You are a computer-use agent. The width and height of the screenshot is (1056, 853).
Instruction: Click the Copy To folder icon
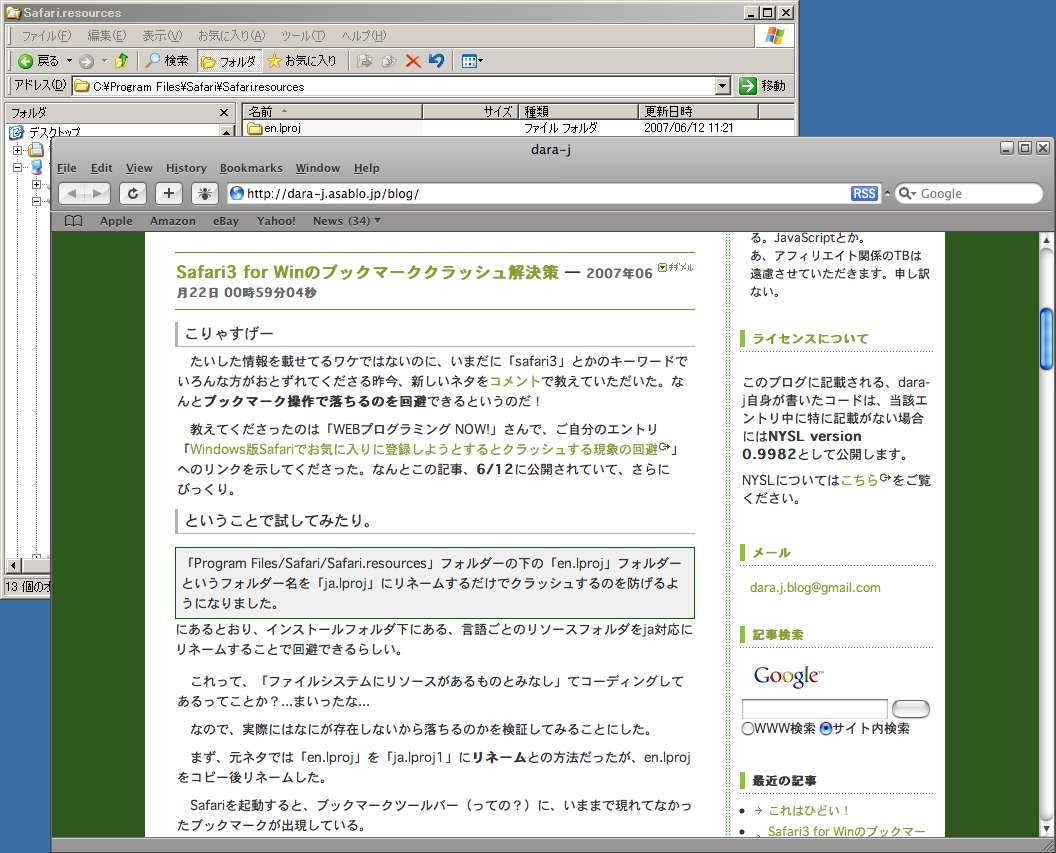(389, 61)
